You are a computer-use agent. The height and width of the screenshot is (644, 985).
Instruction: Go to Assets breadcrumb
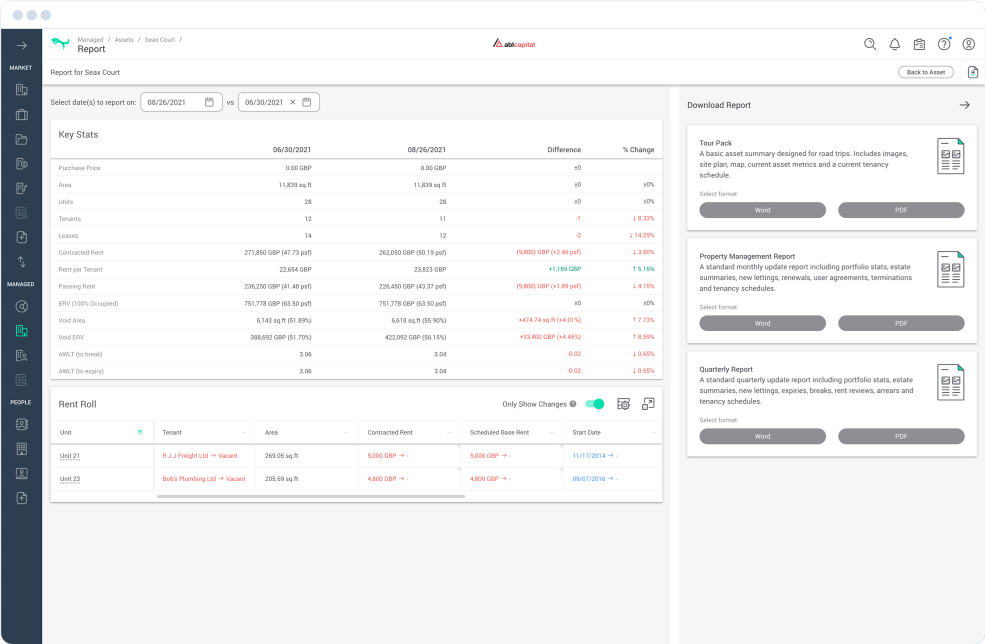(x=124, y=40)
